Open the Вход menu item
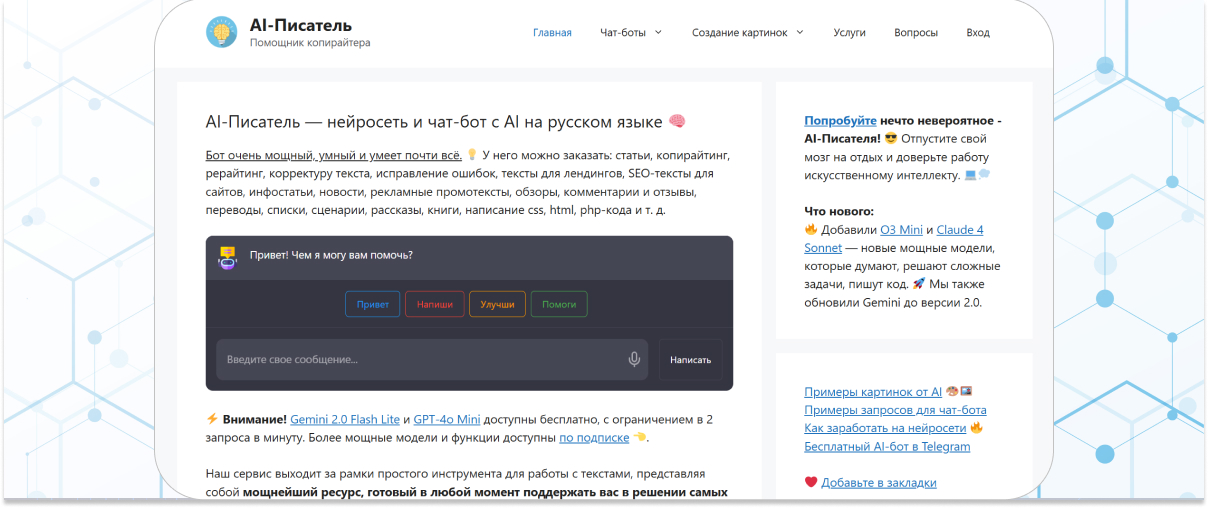This screenshot has width=1208, height=508. pyautogui.click(x=978, y=32)
